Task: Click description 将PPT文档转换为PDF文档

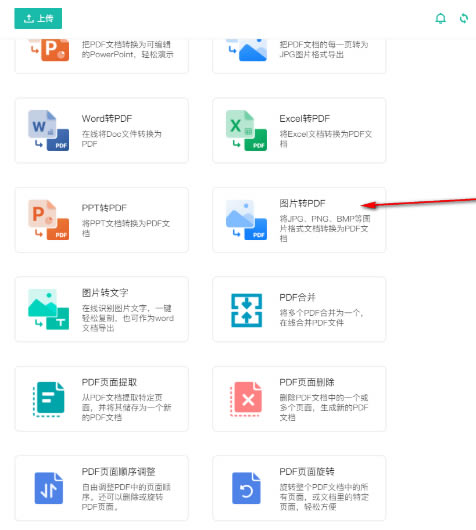Action: click(126, 228)
